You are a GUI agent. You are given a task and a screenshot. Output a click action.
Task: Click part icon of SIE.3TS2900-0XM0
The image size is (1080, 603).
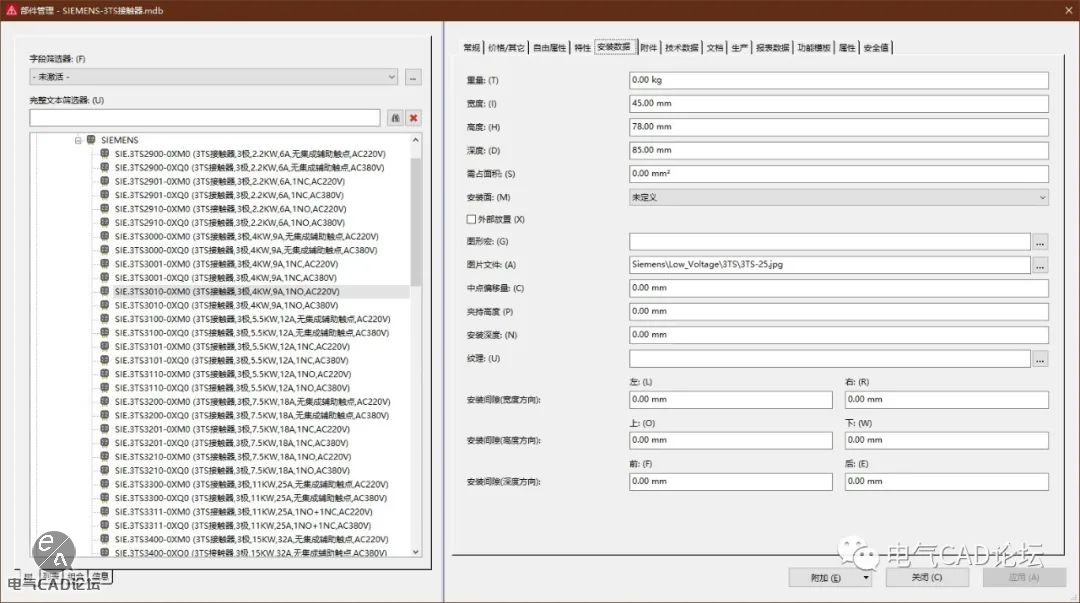point(105,154)
